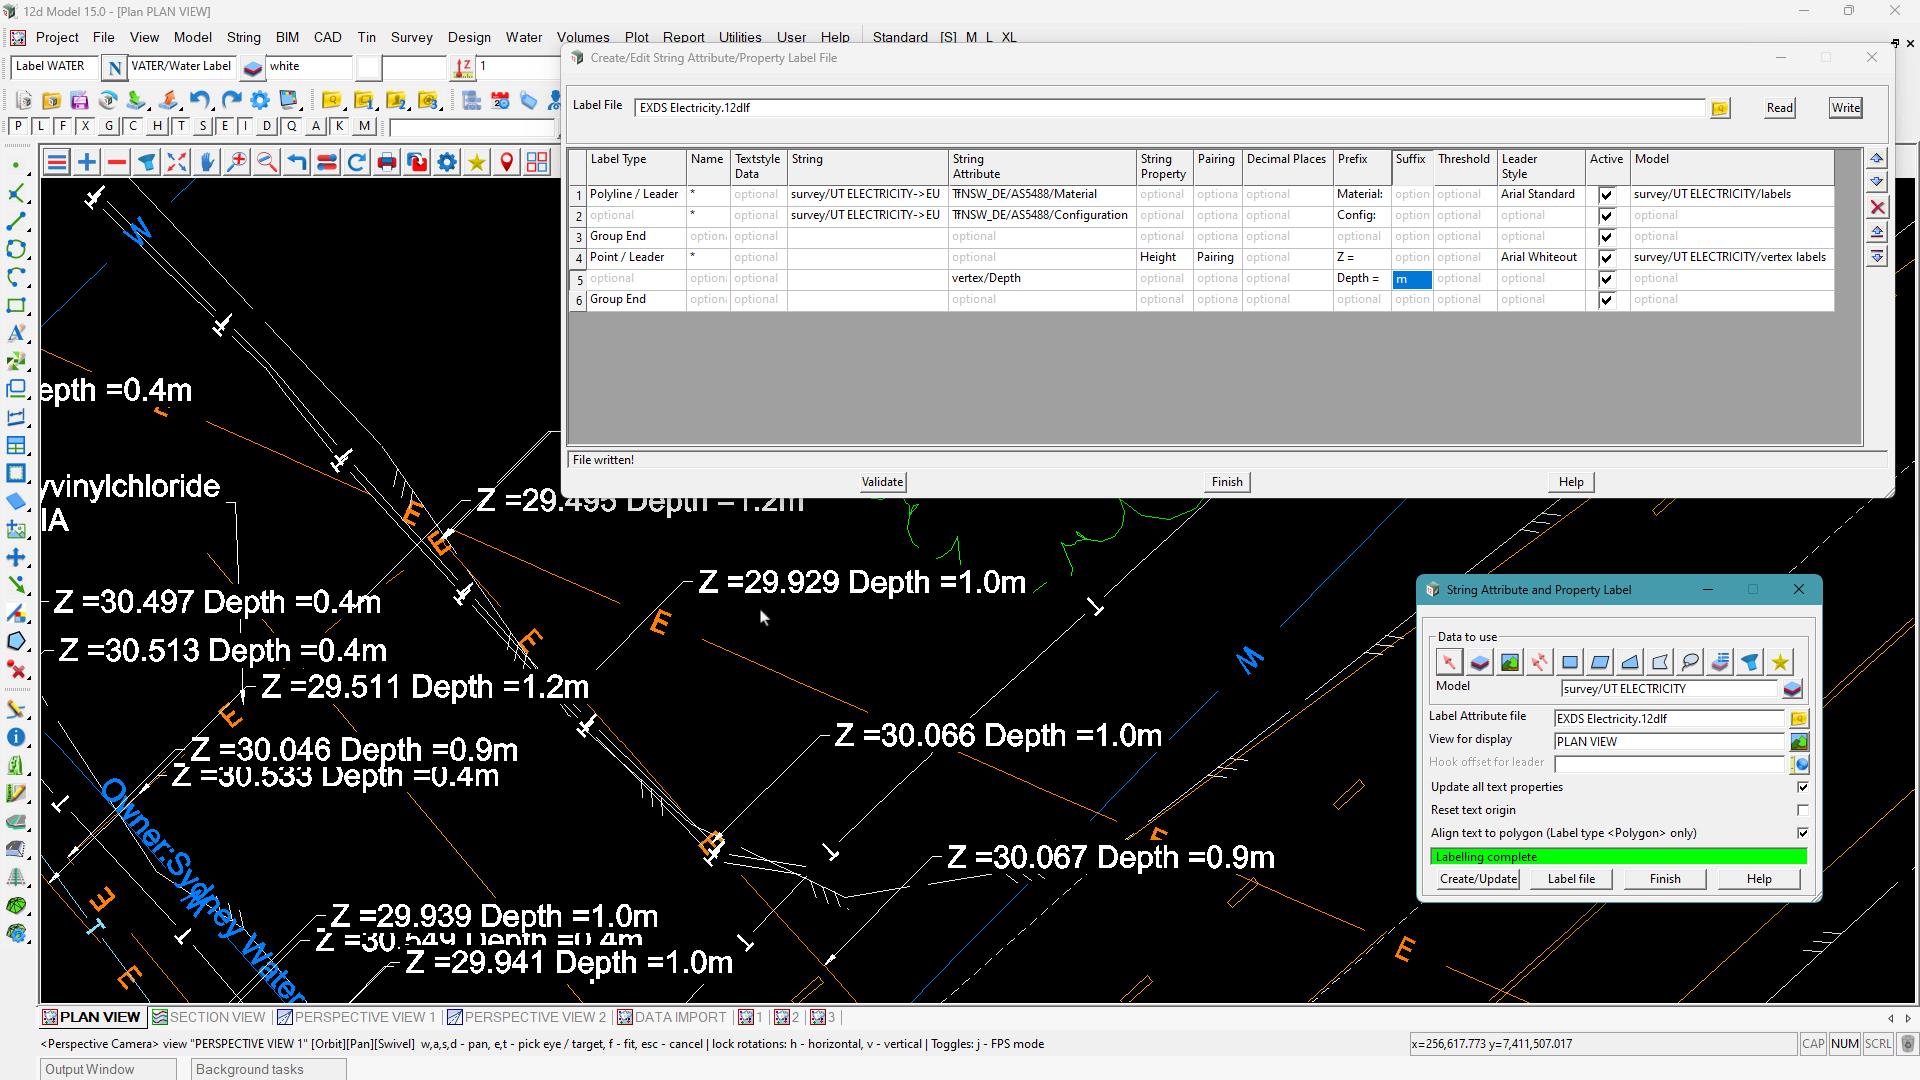Click the blue plus add-model icon
The width and height of the screenshot is (1920, 1080).
click(x=87, y=163)
